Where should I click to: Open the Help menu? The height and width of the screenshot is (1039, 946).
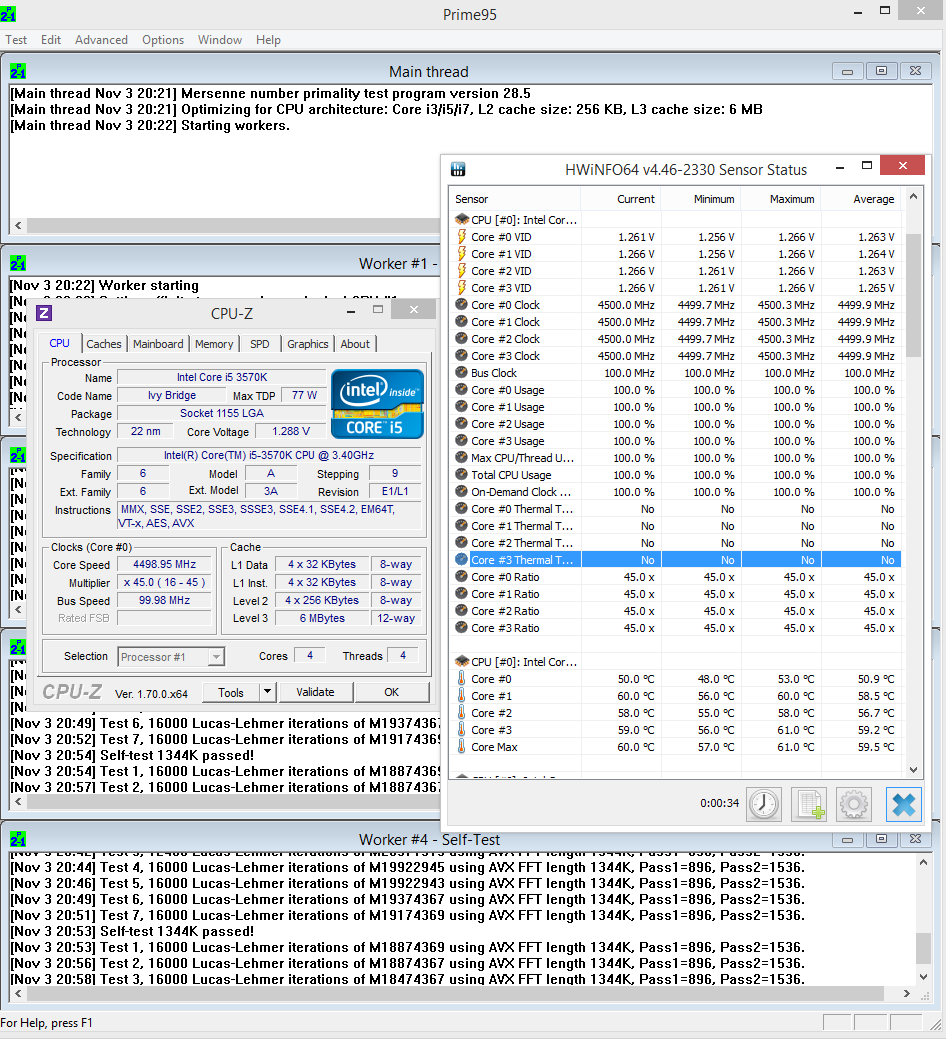pyautogui.click(x=268, y=40)
